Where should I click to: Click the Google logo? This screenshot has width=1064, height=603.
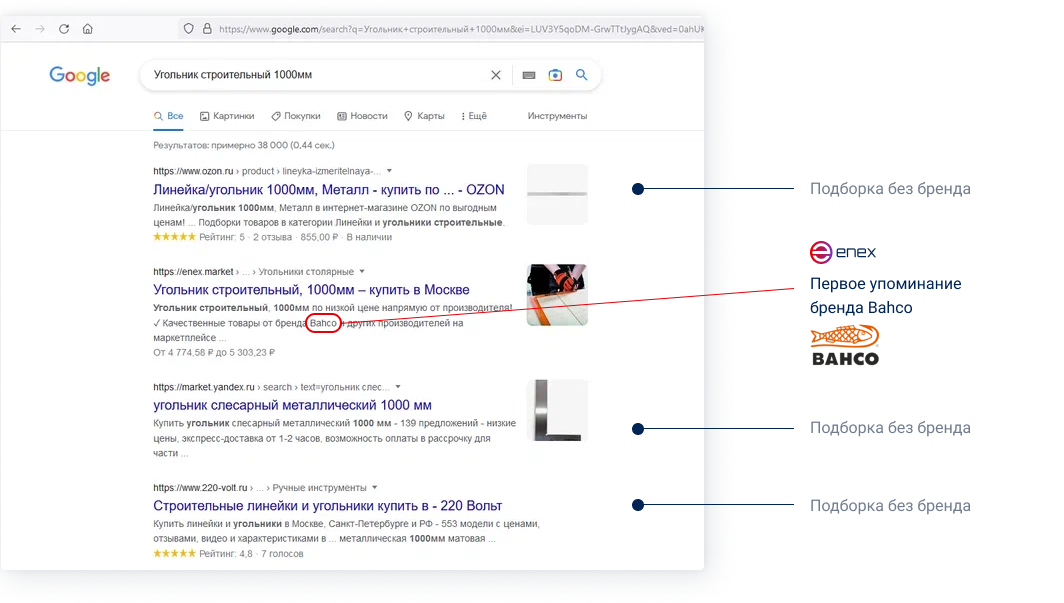coord(79,75)
